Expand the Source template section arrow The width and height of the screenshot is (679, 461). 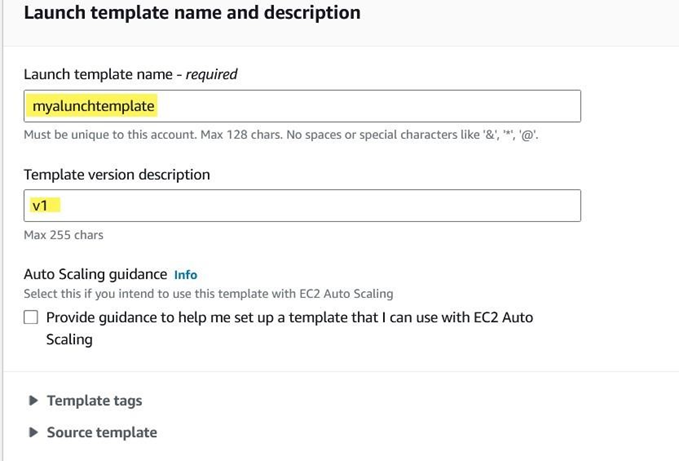tap(34, 433)
